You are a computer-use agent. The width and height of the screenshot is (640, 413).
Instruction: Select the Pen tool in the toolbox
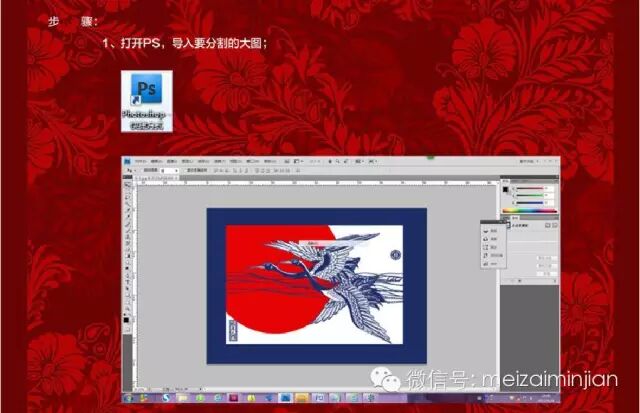127,275
